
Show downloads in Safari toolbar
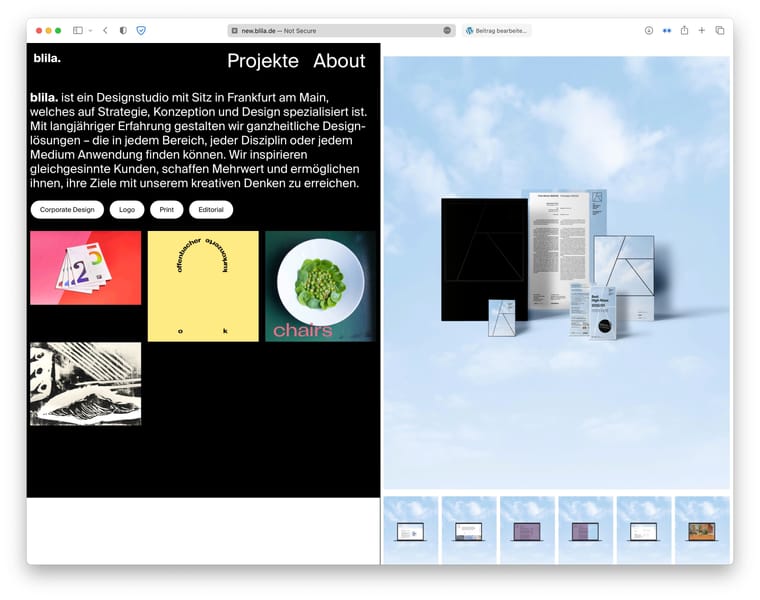pos(649,31)
